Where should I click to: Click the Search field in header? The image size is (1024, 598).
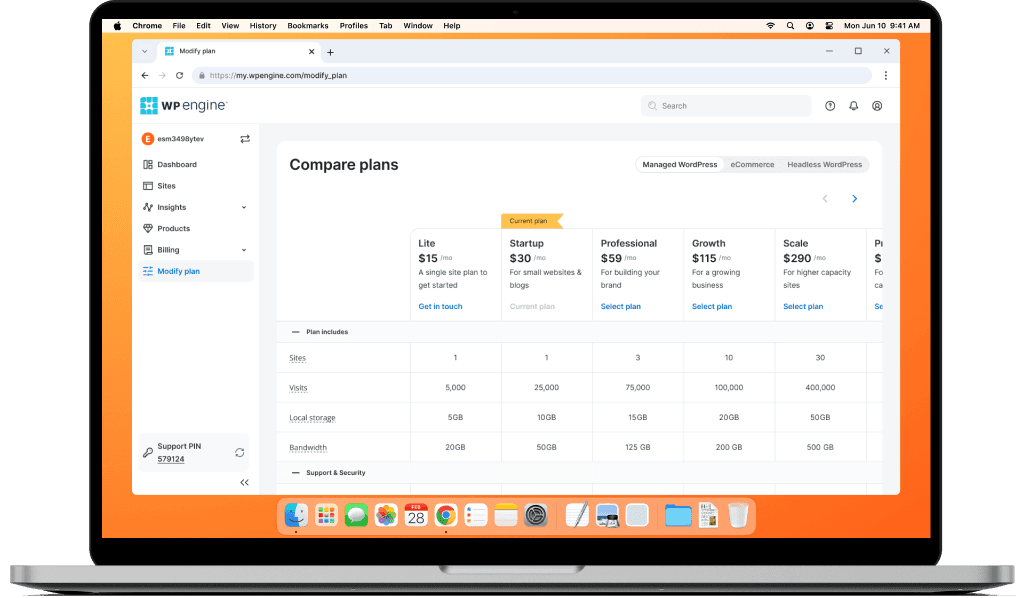click(x=726, y=106)
